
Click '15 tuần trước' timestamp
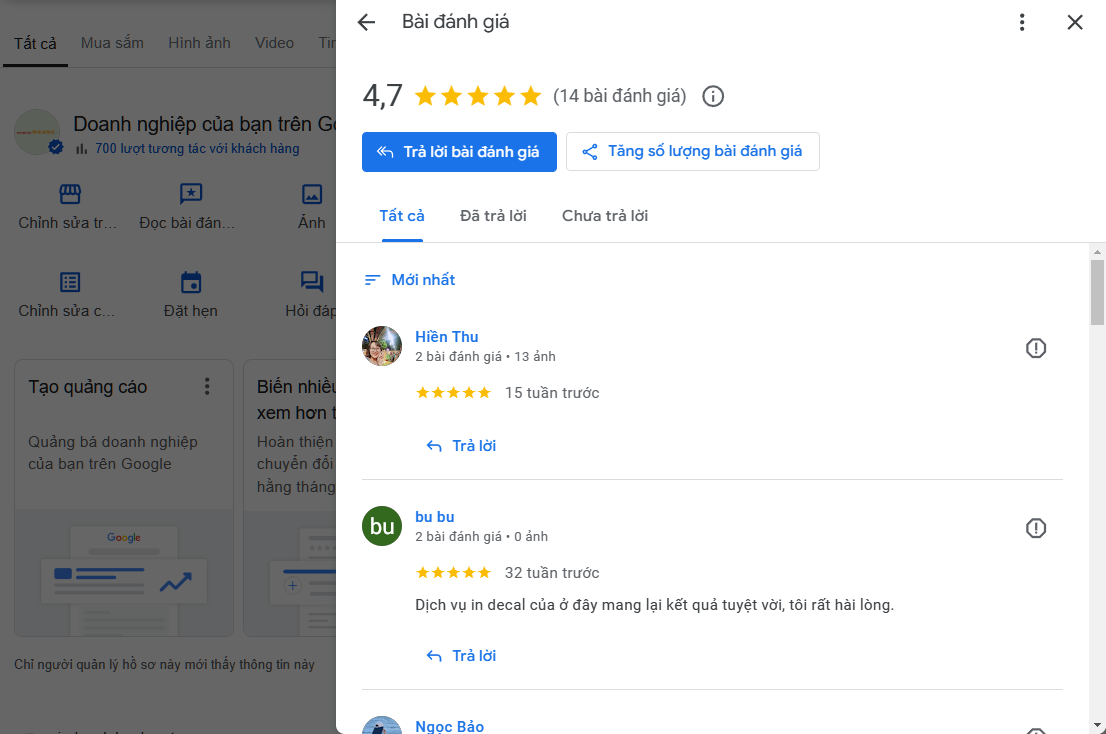[x=552, y=393]
